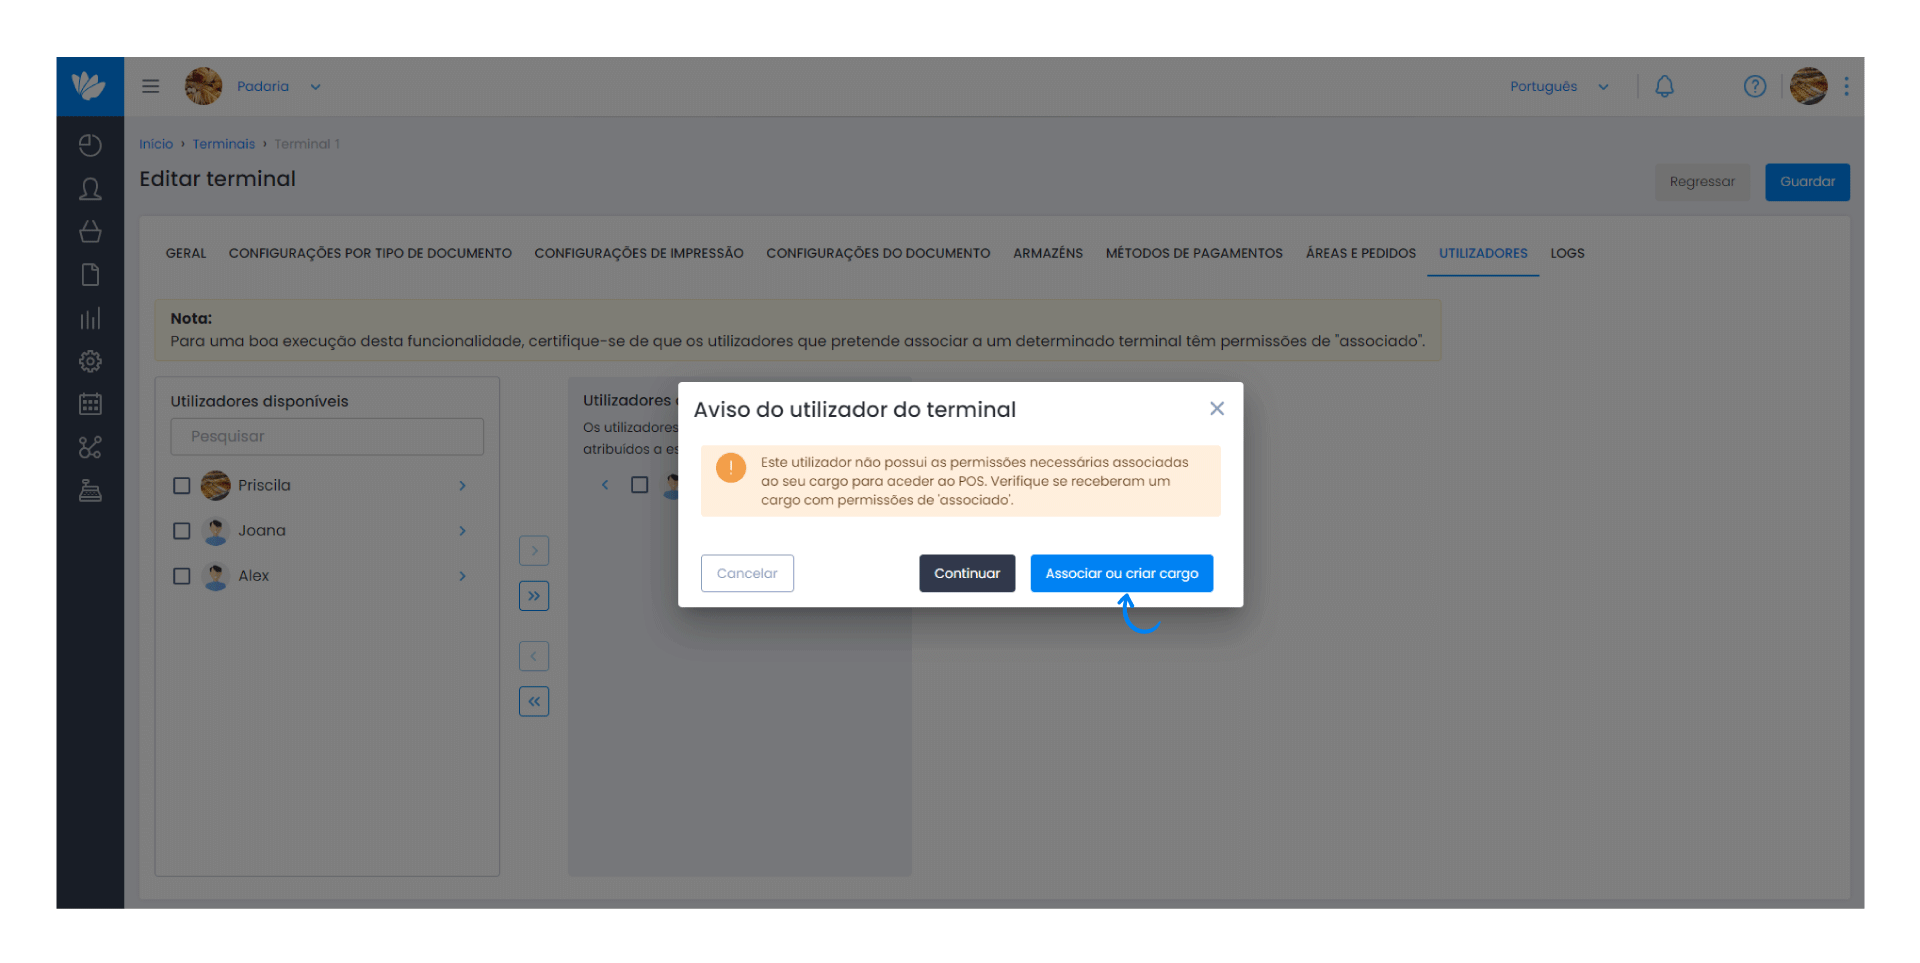
Task: Click the name Alex in list
Action: [254, 575]
